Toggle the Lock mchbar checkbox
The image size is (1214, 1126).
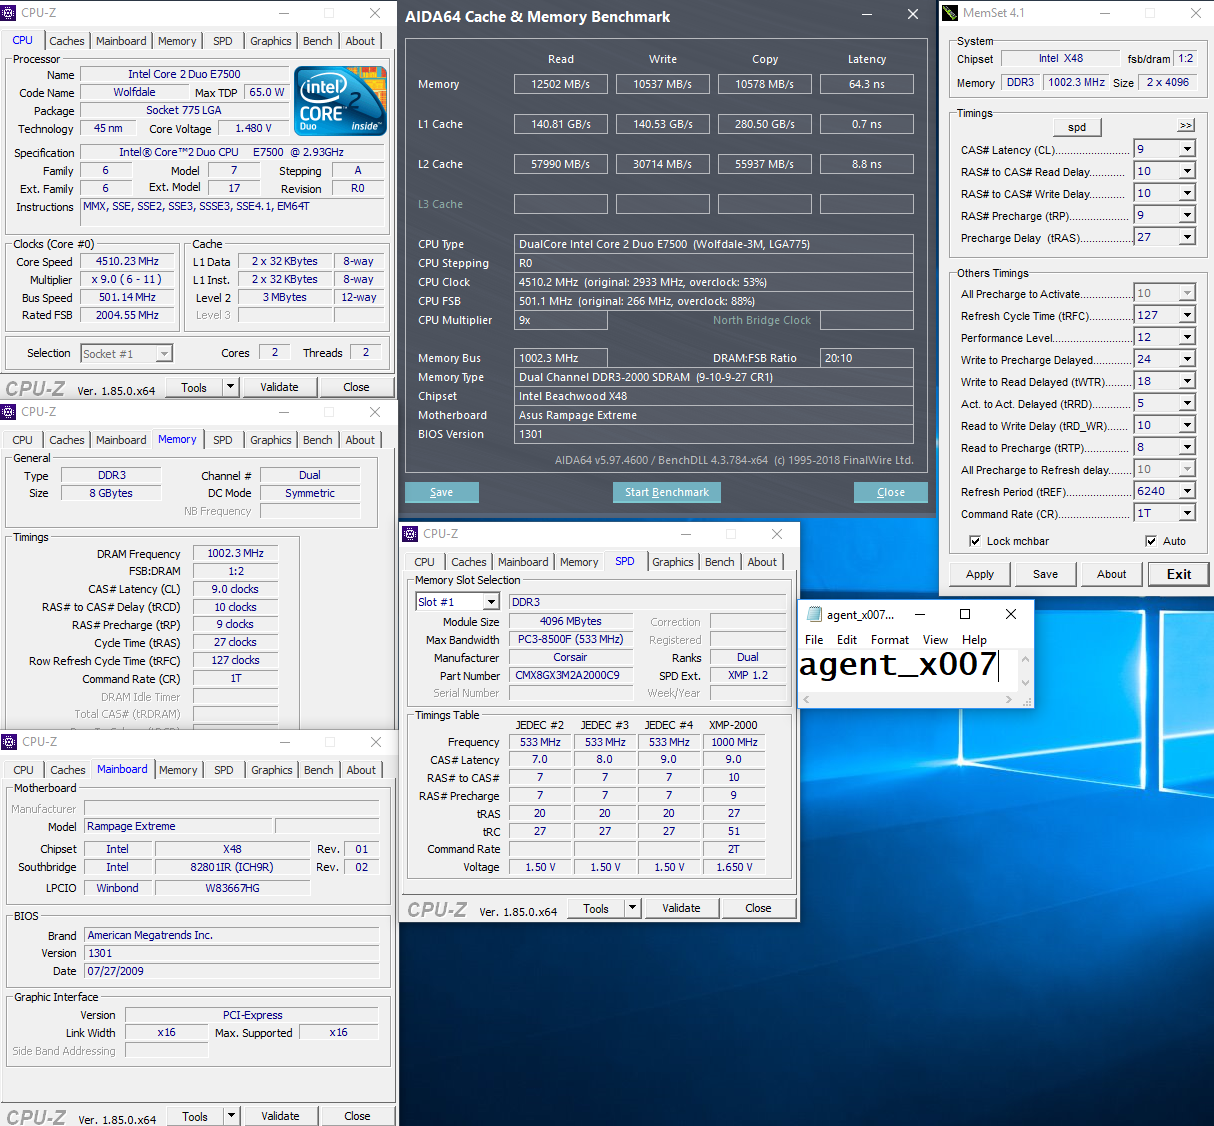(975, 541)
